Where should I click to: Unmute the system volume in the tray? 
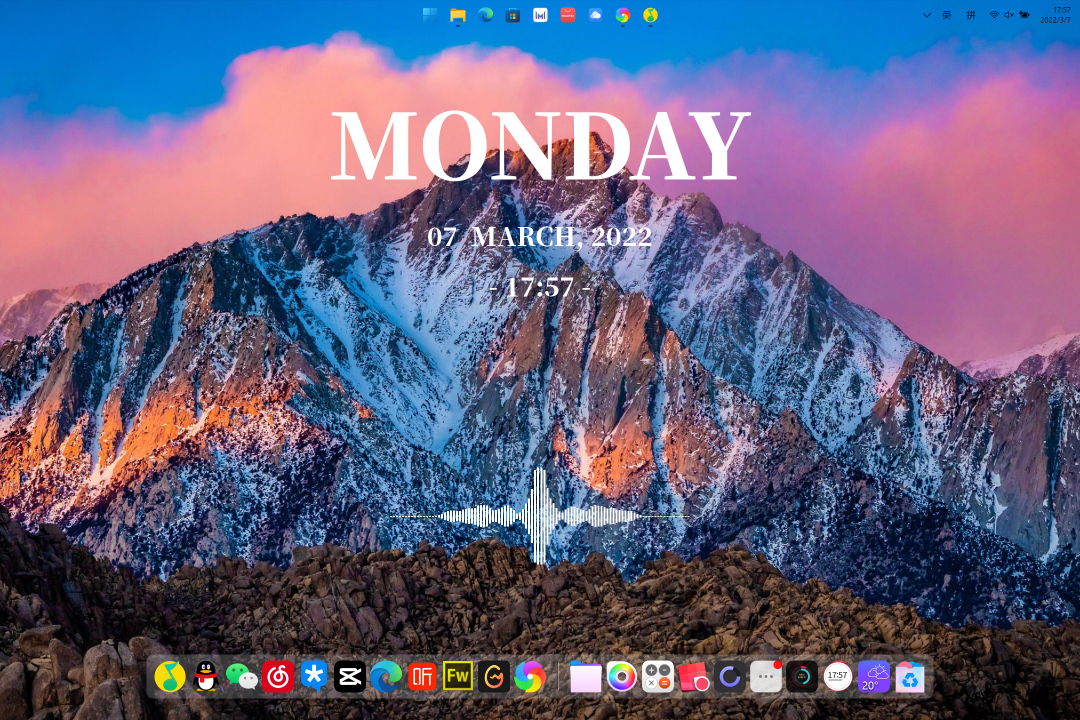click(x=1007, y=15)
